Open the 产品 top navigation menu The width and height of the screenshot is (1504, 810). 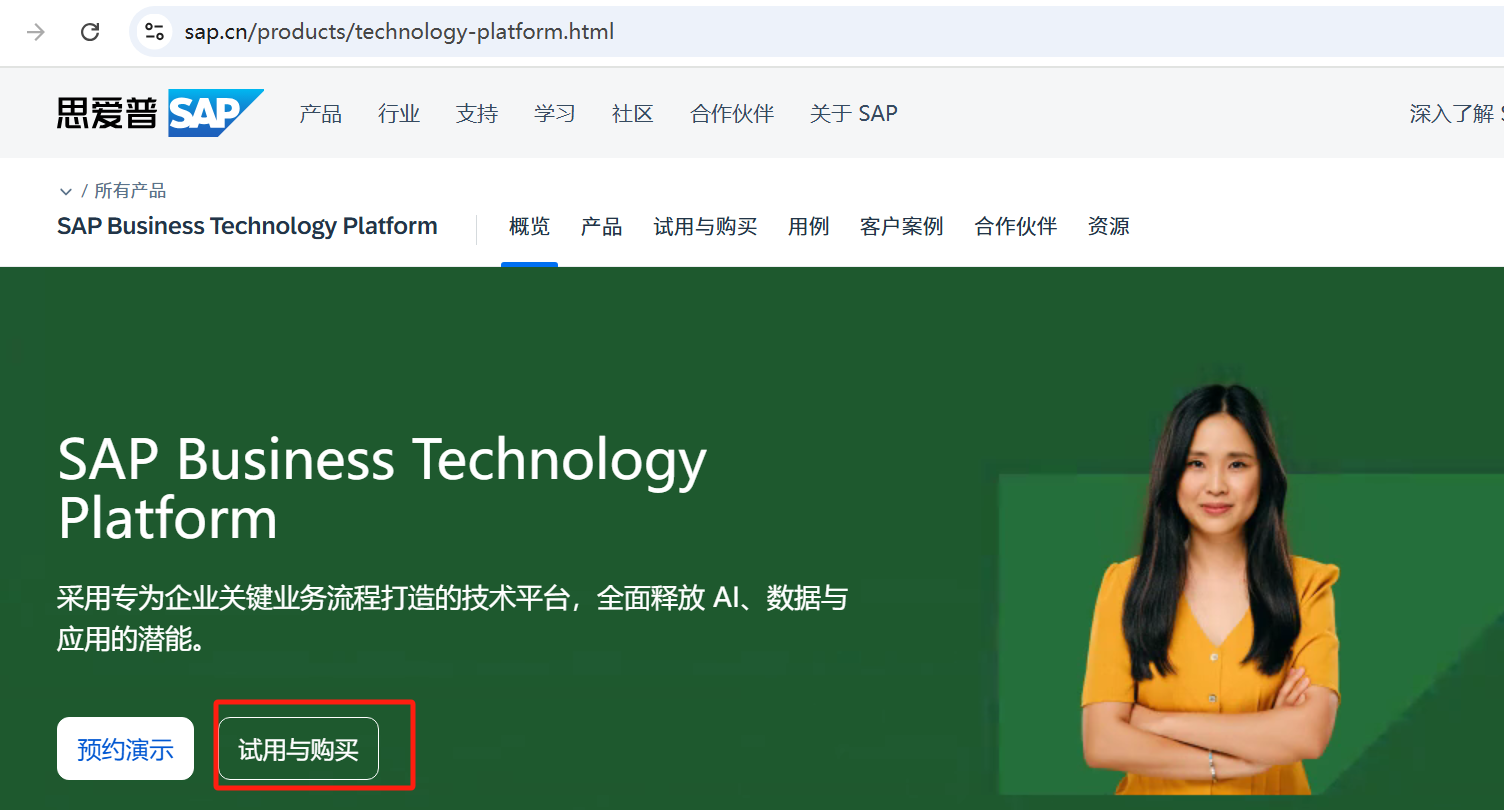(x=321, y=114)
